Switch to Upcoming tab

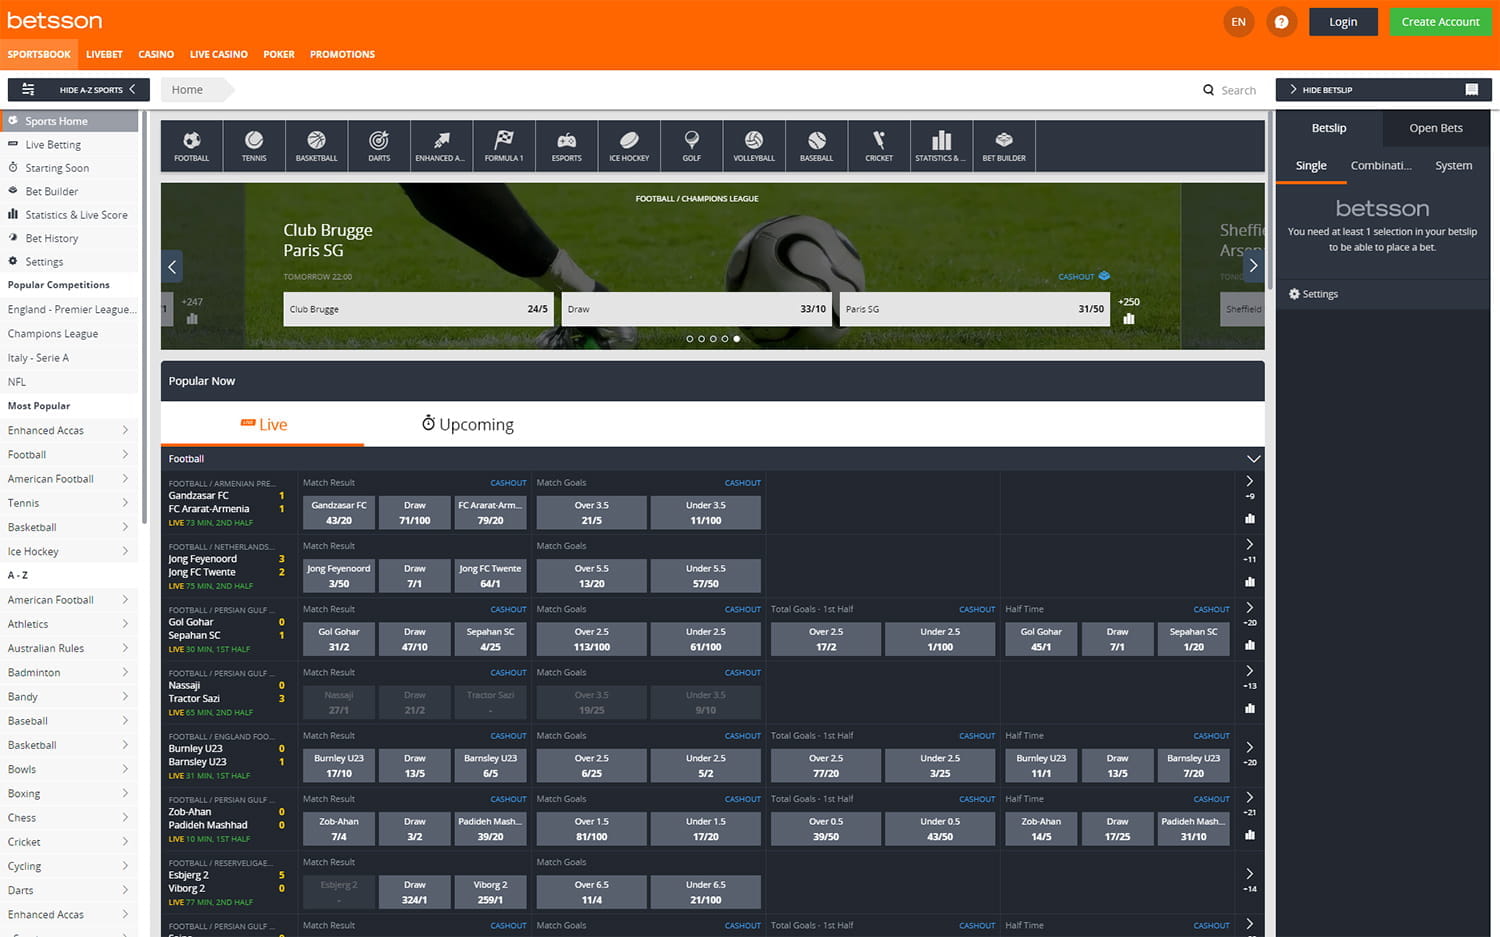467,424
